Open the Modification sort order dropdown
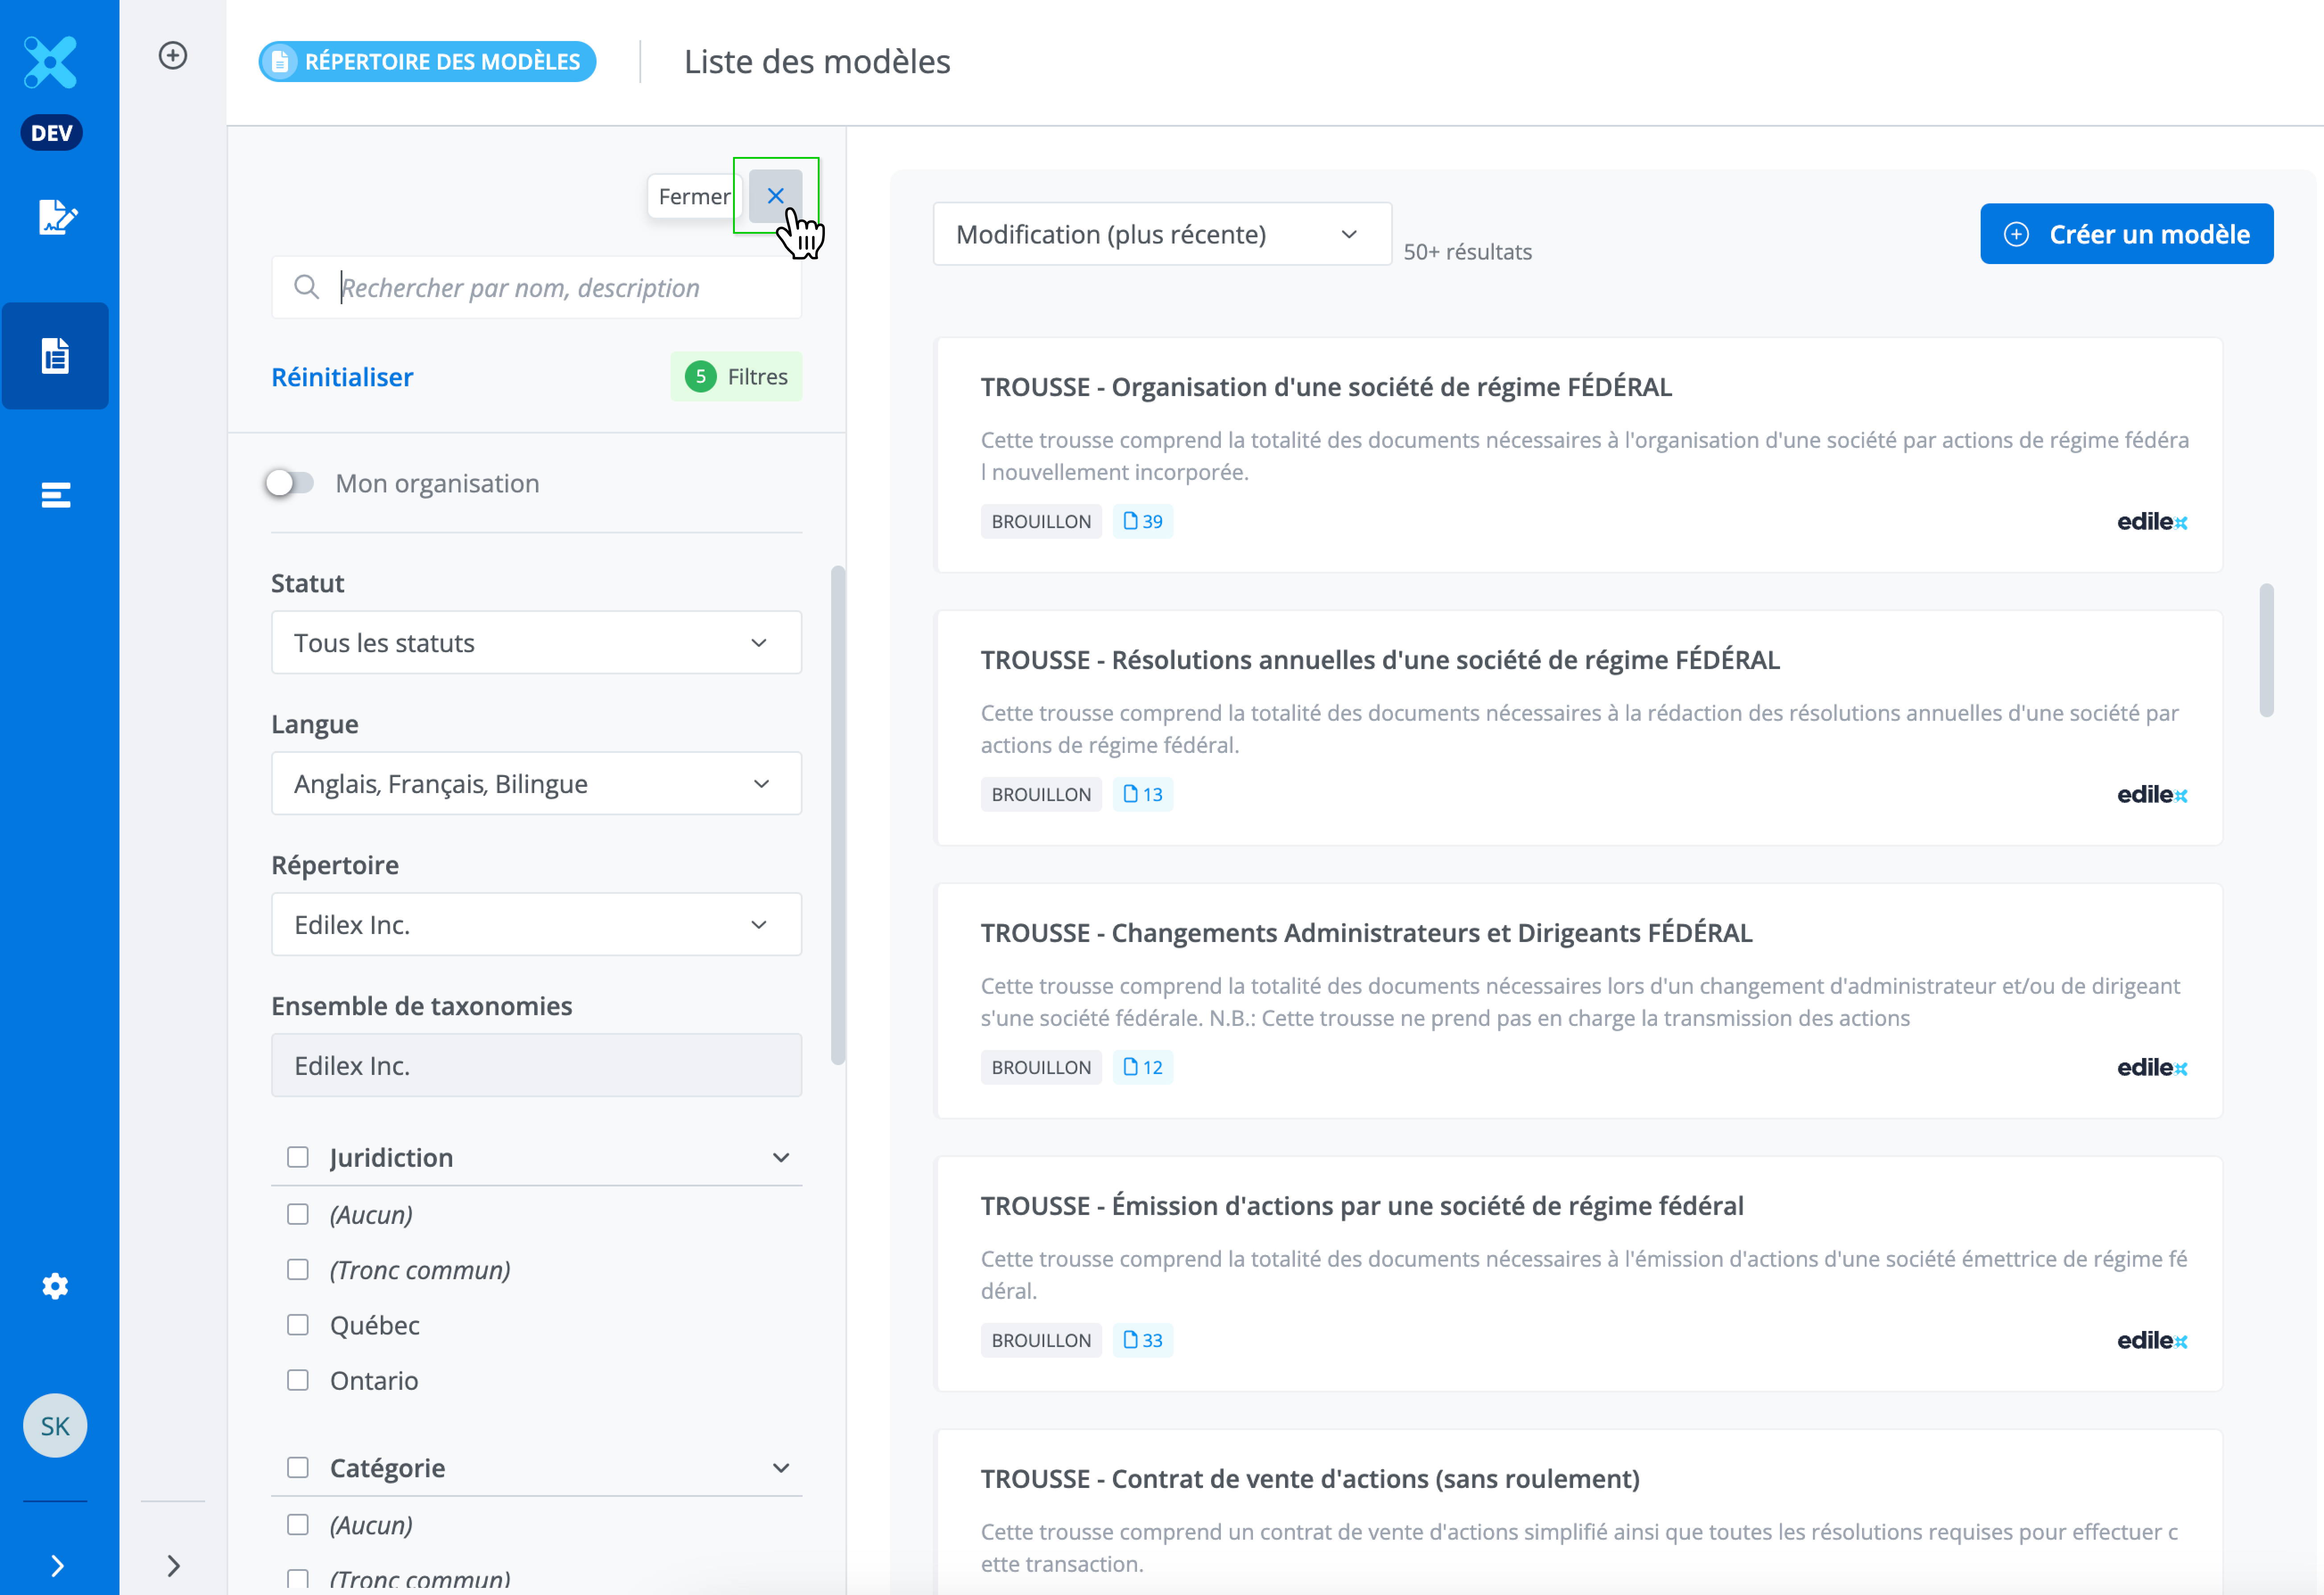Viewport: 2324px width, 1595px height. [1161, 235]
